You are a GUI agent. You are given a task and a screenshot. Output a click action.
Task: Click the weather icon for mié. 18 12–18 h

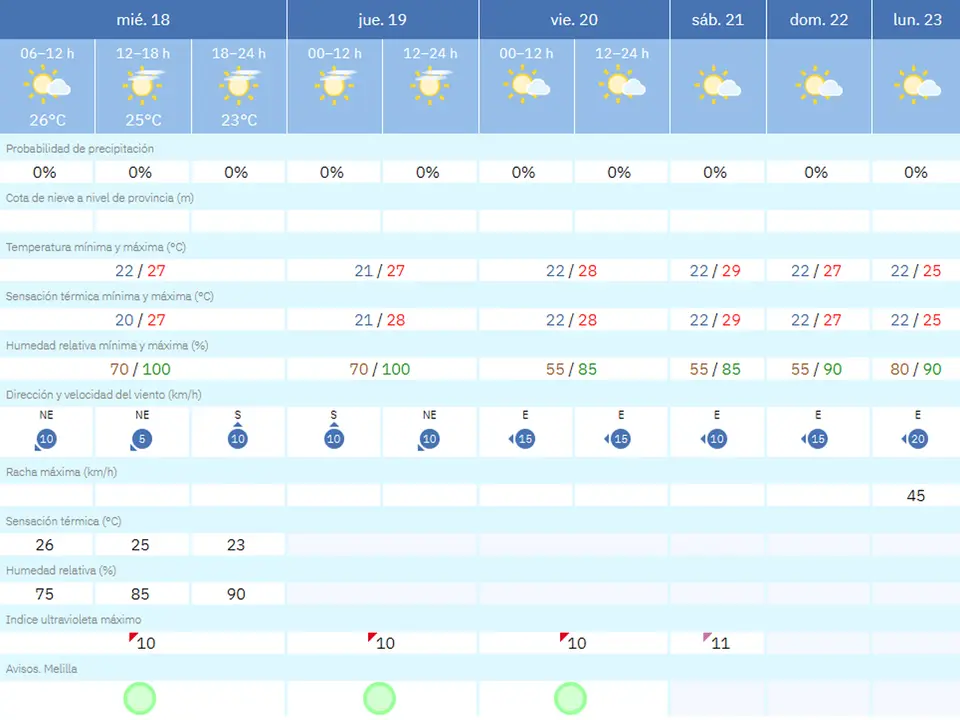[143, 85]
